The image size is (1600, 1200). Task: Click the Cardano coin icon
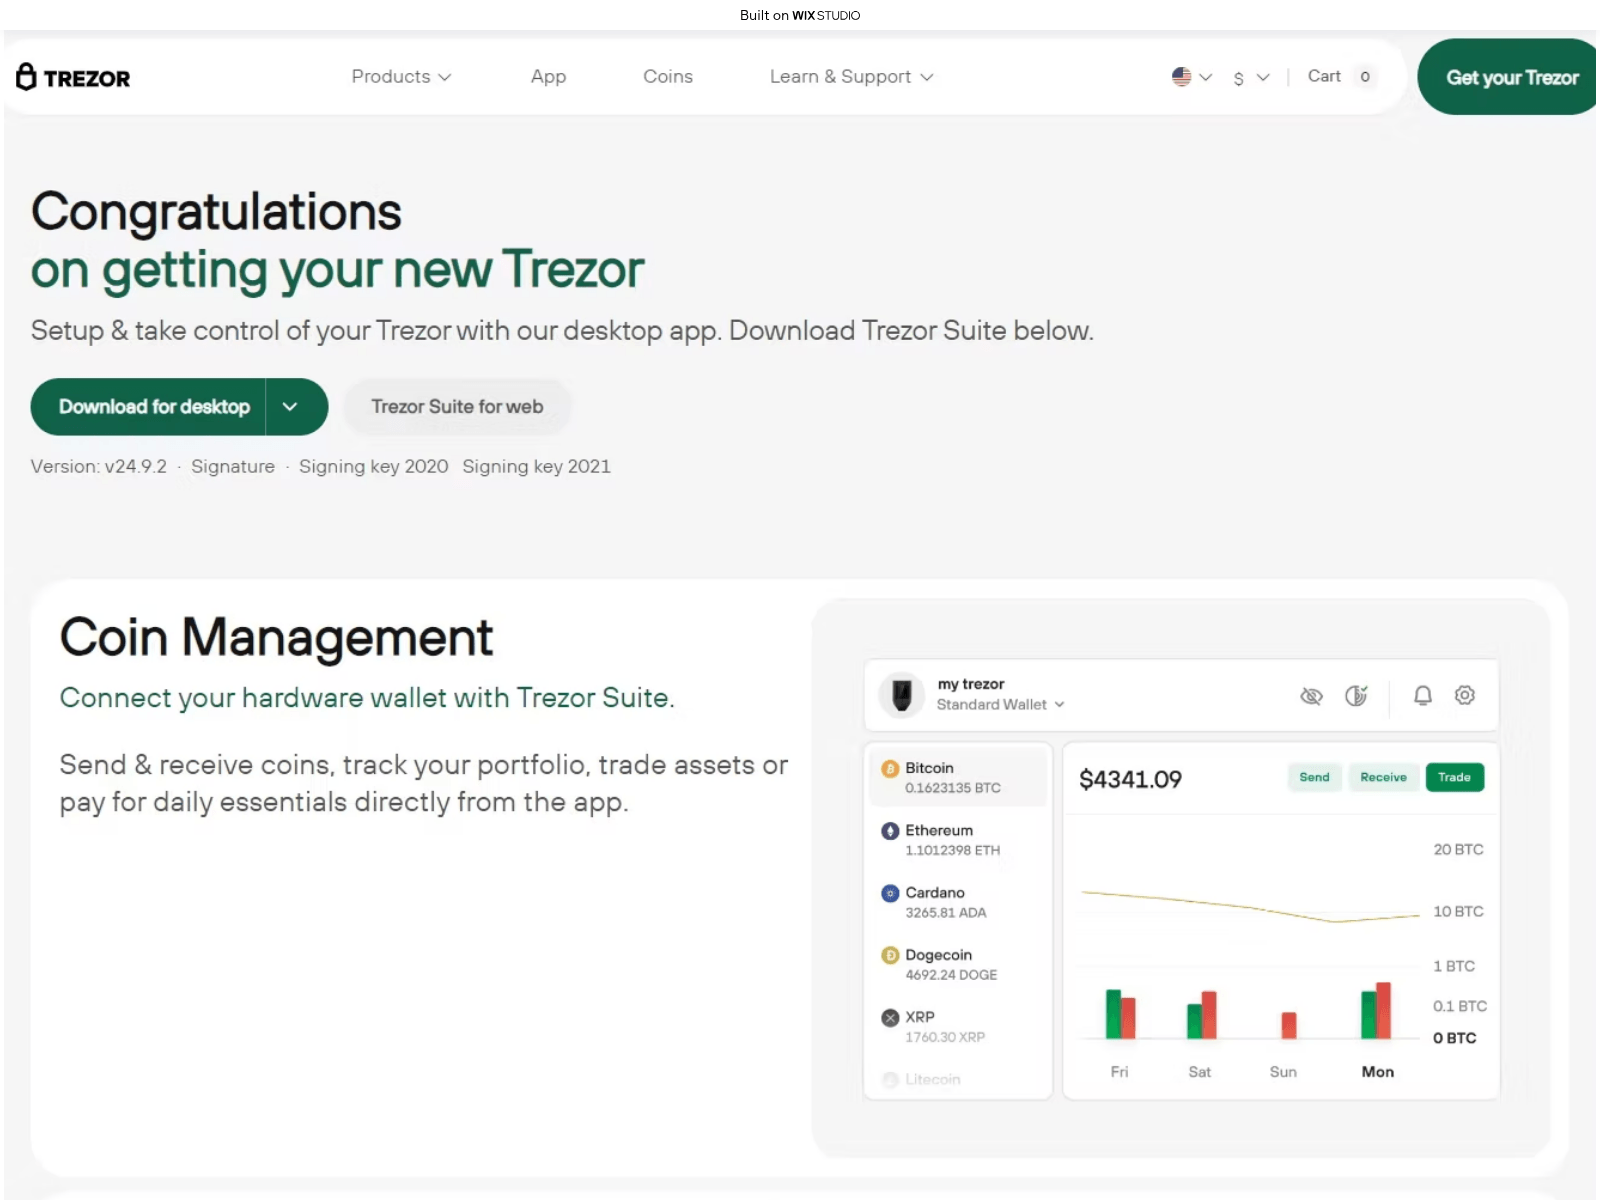pyautogui.click(x=890, y=893)
